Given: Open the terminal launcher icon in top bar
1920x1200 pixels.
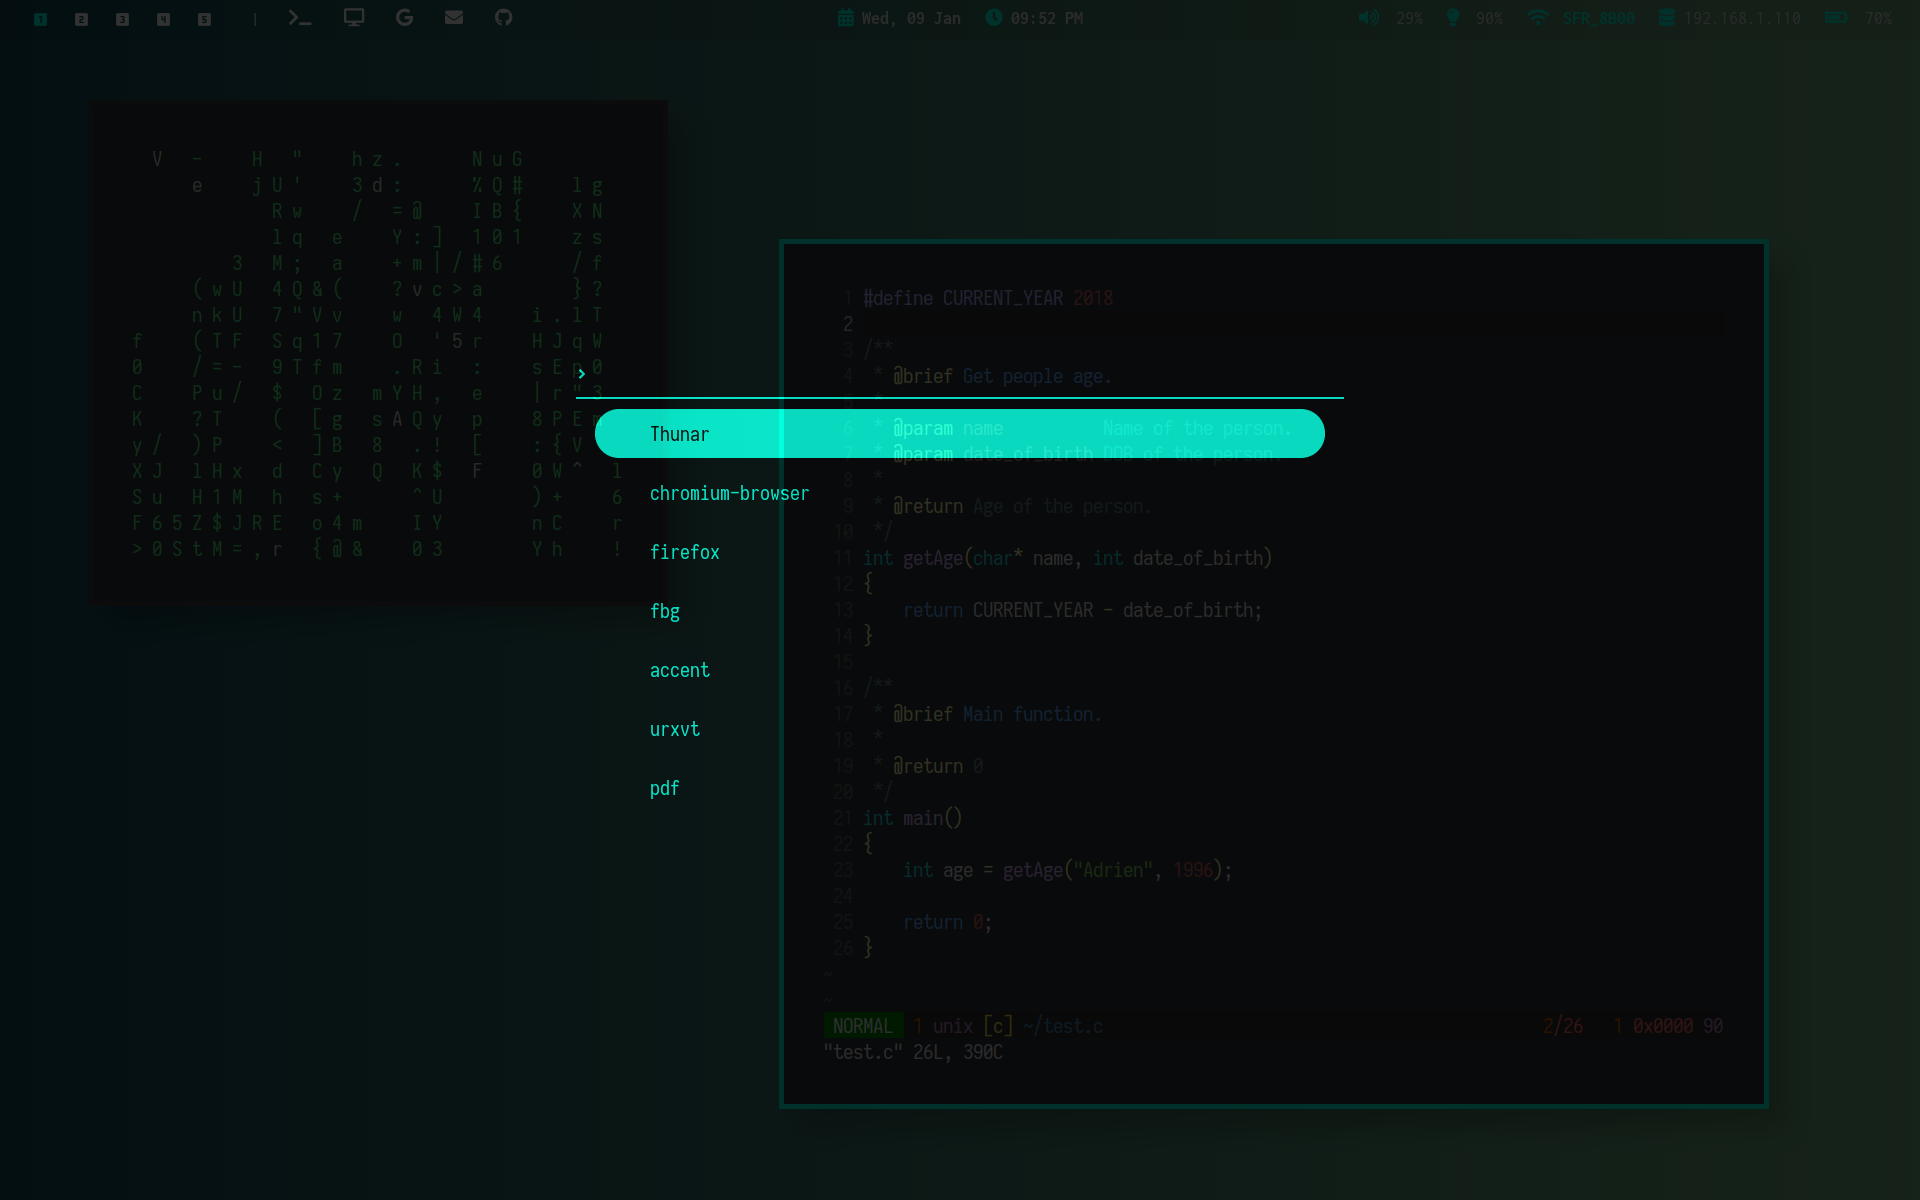Looking at the screenshot, I should pos(299,18).
